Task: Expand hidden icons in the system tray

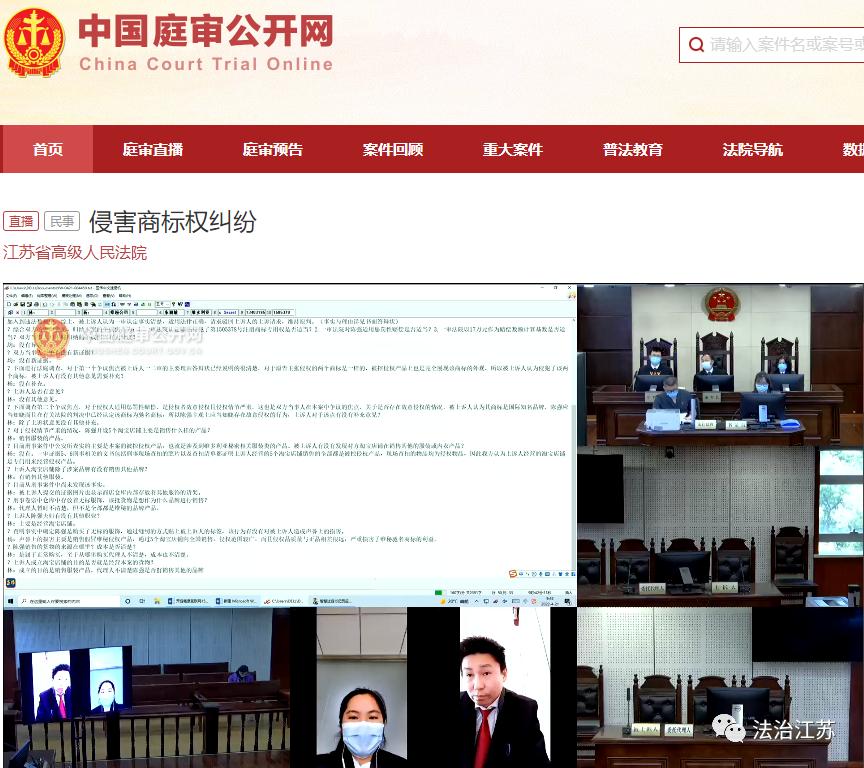Action: [476, 602]
